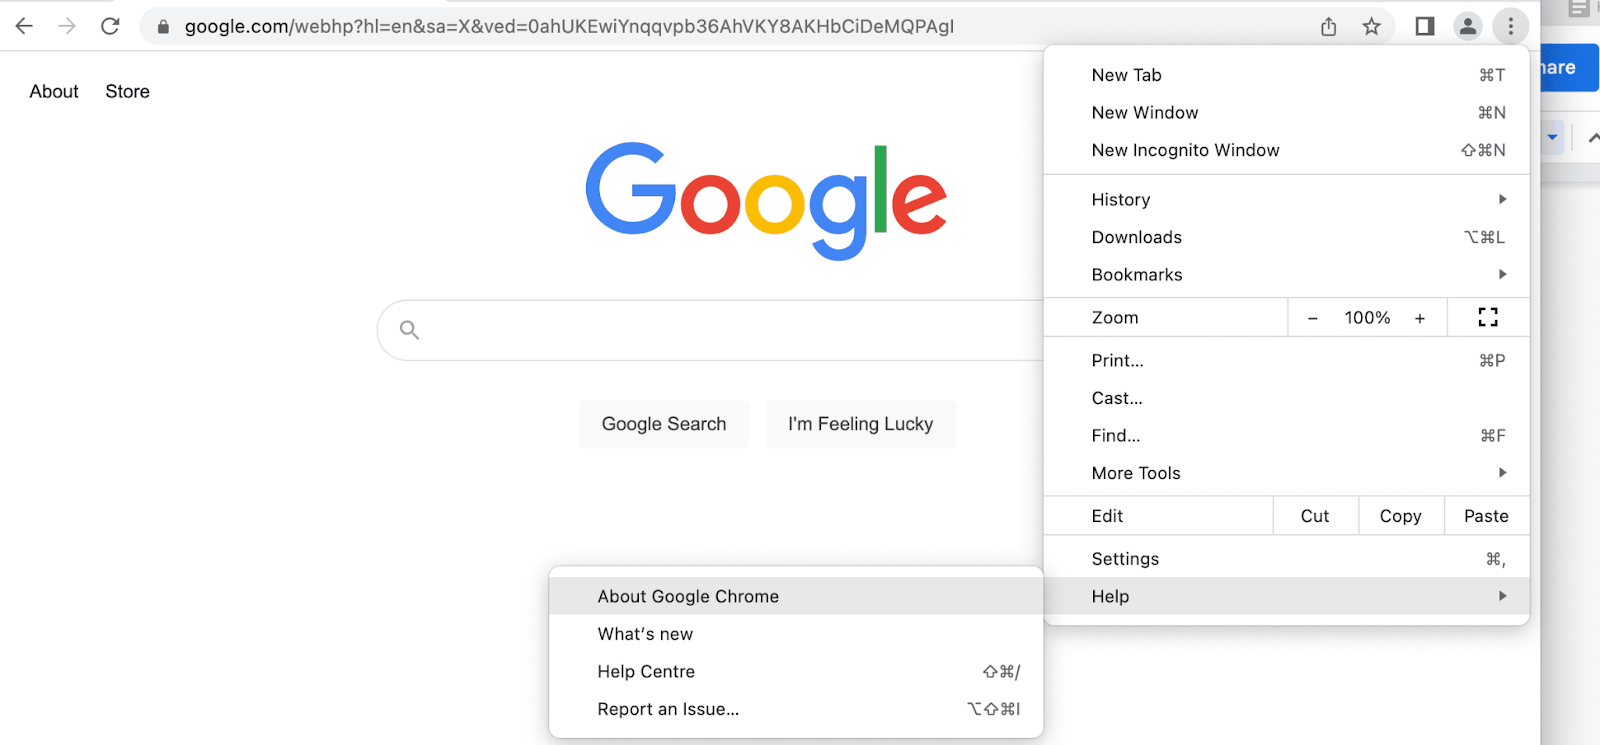This screenshot has height=745, width=1600.
Task: Click the browser back arrow
Action: click(24, 26)
